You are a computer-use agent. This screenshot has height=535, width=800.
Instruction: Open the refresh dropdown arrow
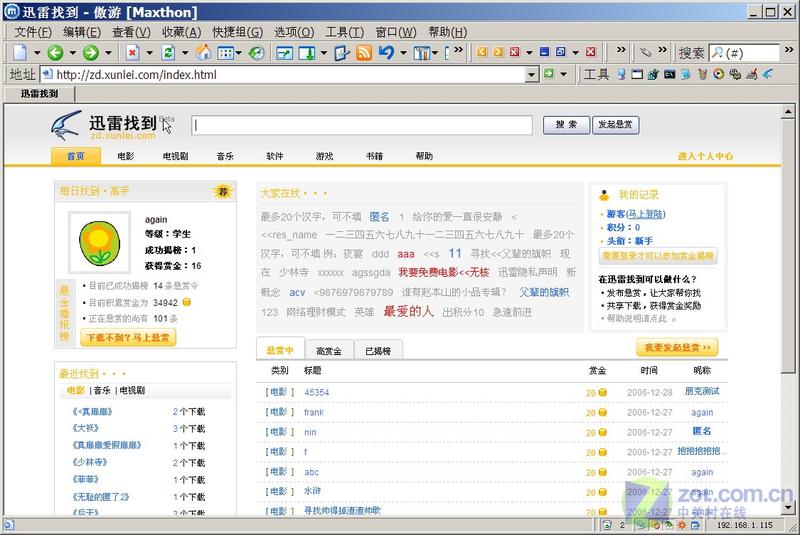tap(185, 53)
